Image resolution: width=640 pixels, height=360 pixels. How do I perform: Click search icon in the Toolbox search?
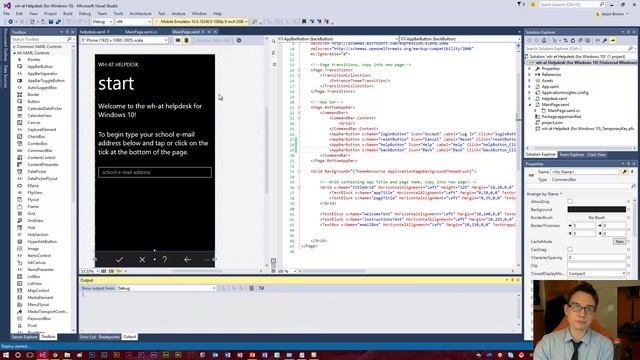pos(69,39)
